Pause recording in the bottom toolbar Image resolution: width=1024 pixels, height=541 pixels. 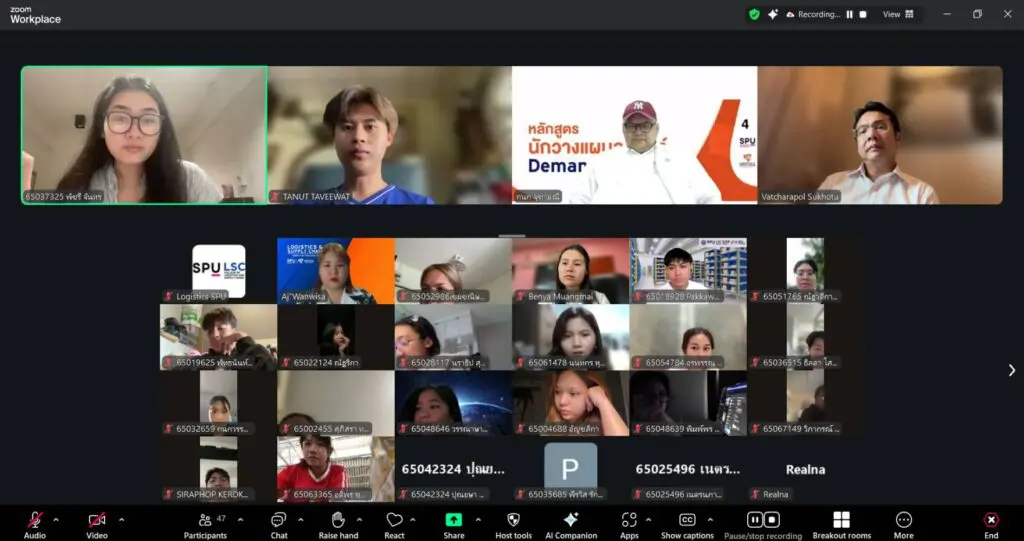(x=755, y=520)
